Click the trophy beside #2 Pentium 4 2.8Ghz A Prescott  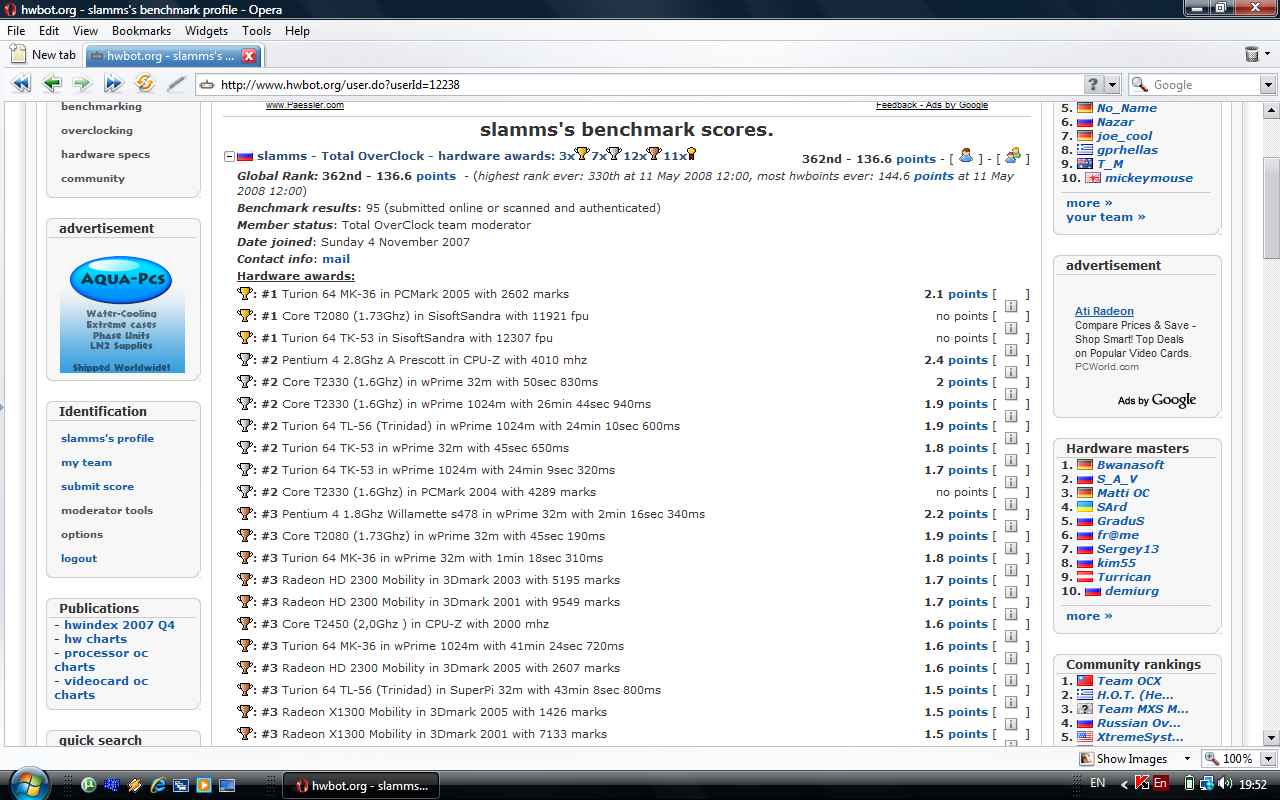click(x=245, y=360)
